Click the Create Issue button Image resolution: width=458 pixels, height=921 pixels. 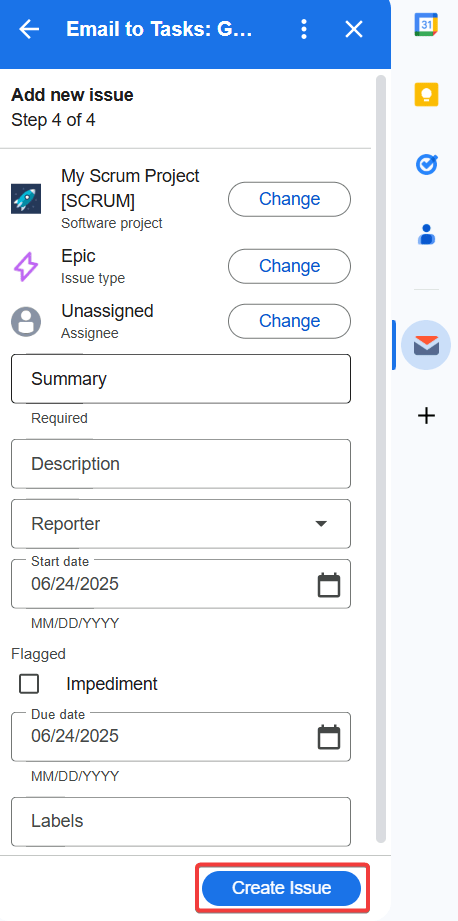[x=281, y=888]
